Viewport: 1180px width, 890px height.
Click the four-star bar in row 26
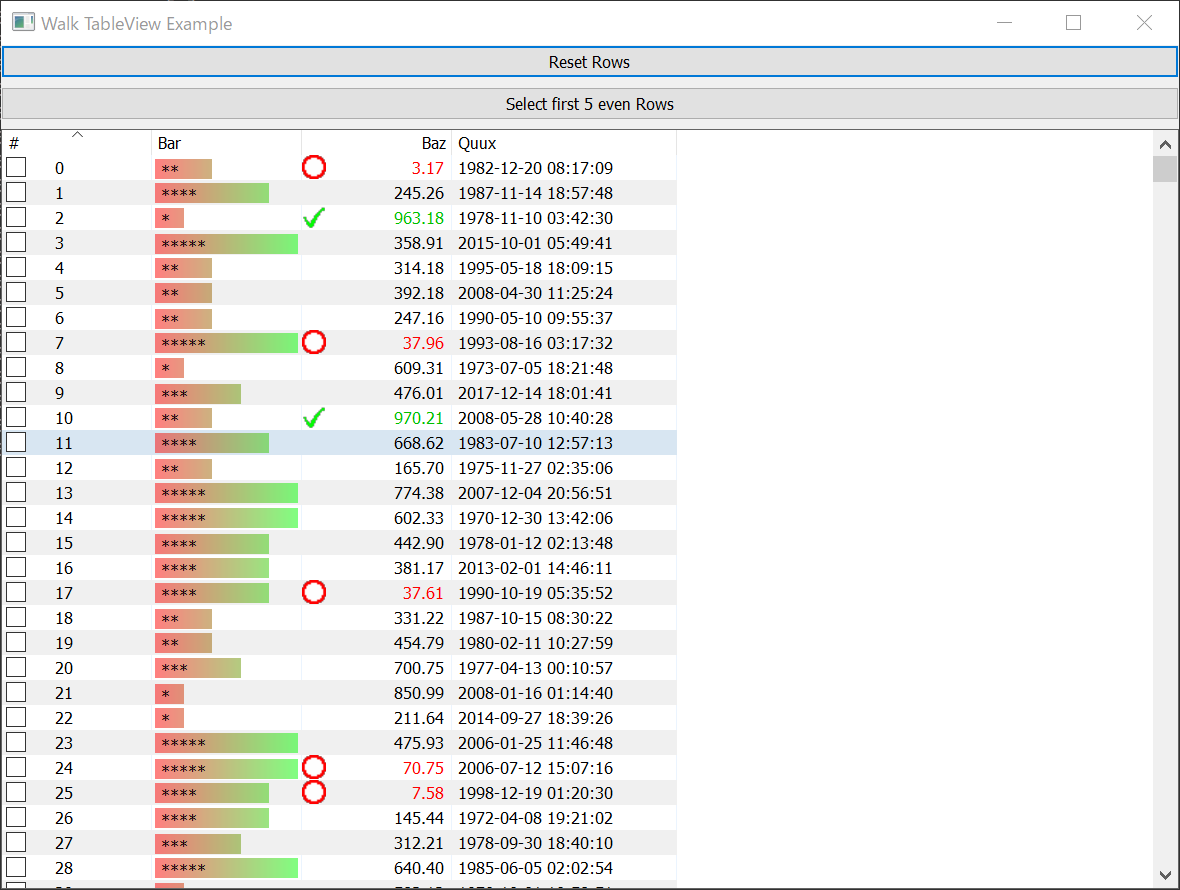coord(212,818)
